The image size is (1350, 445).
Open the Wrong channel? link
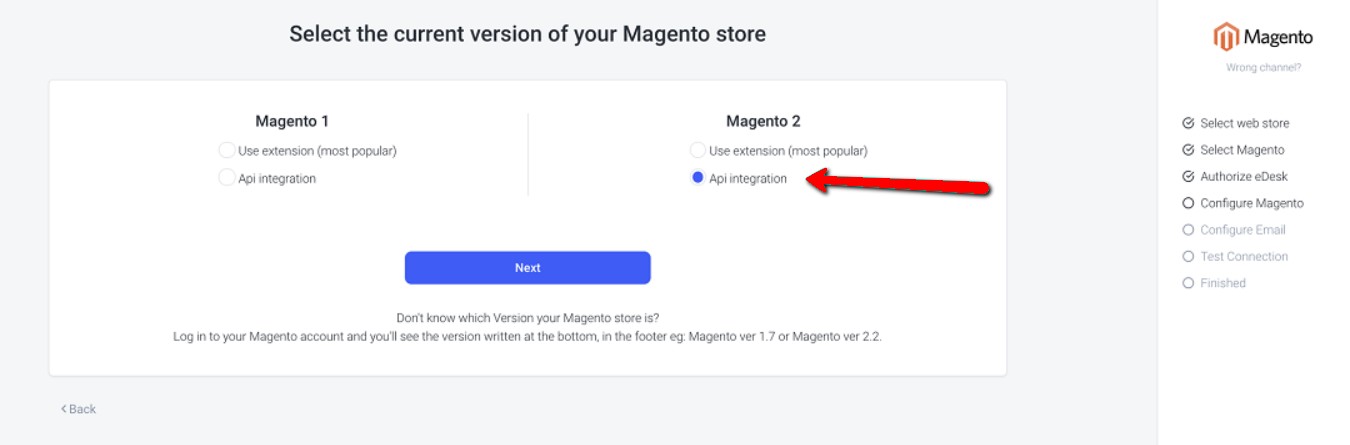click(x=1263, y=68)
